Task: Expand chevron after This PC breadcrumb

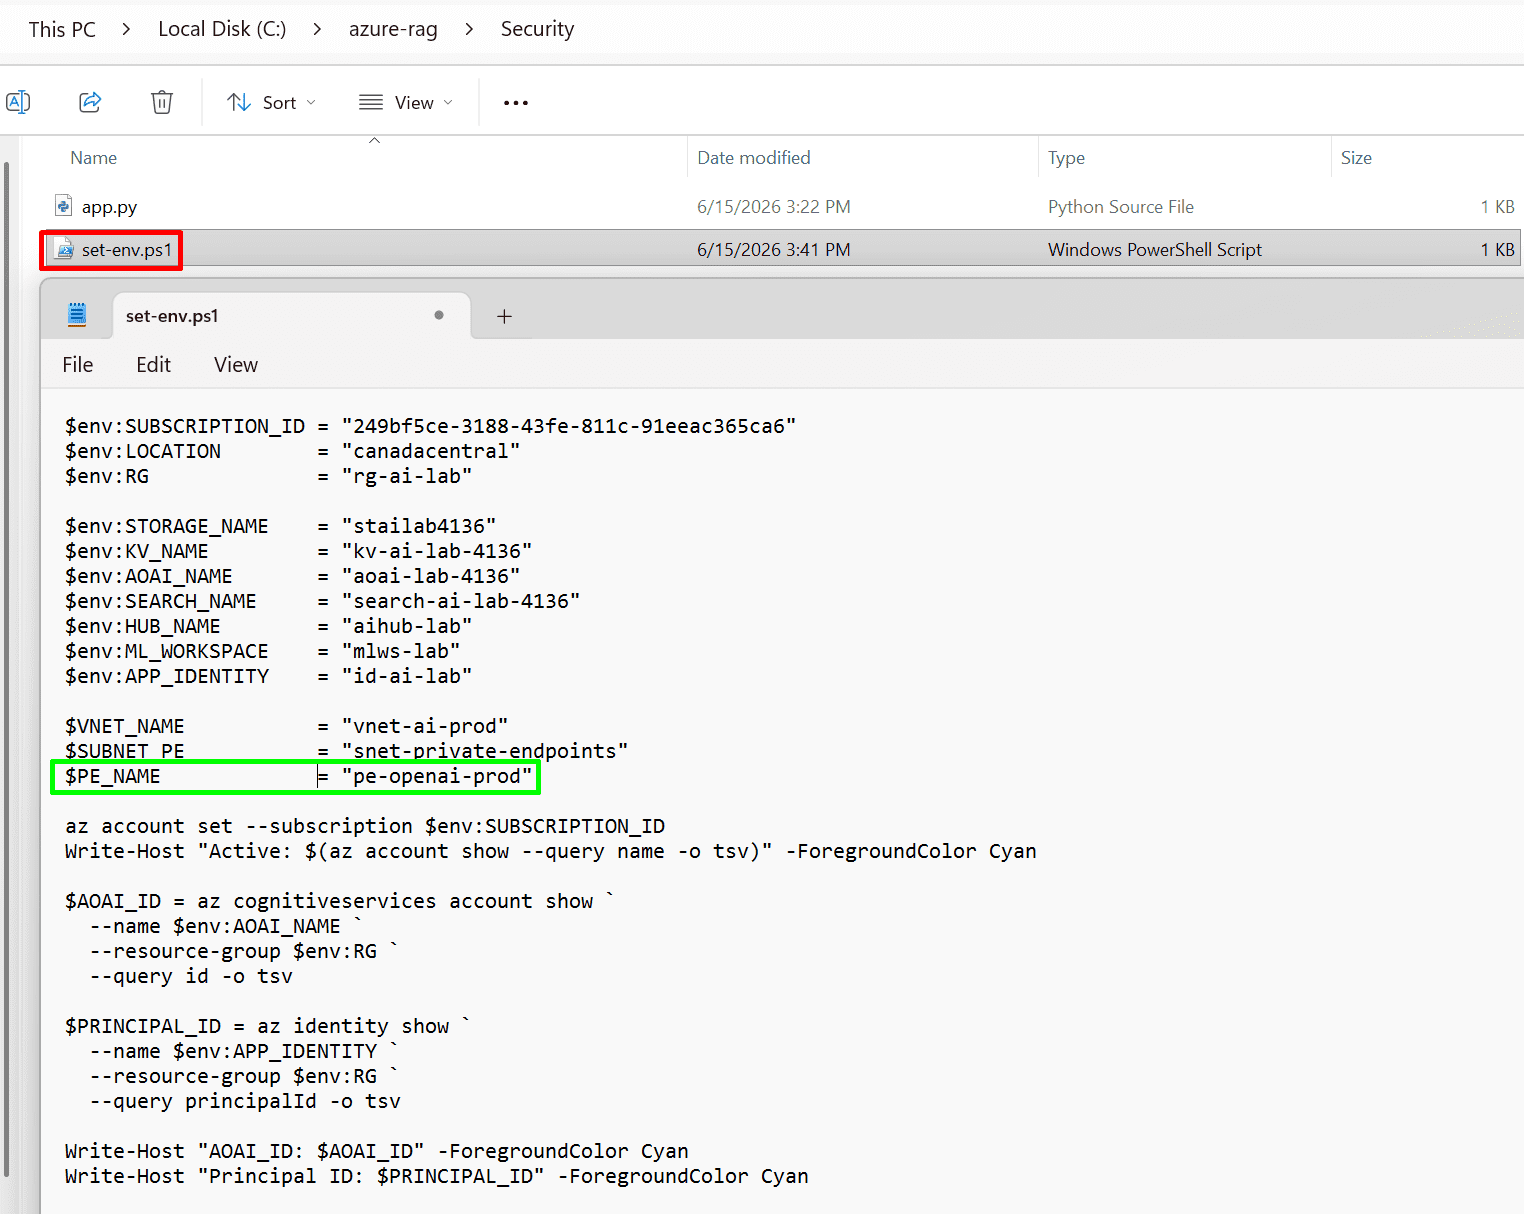Action: pyautogui.click(x=126, y=29)
